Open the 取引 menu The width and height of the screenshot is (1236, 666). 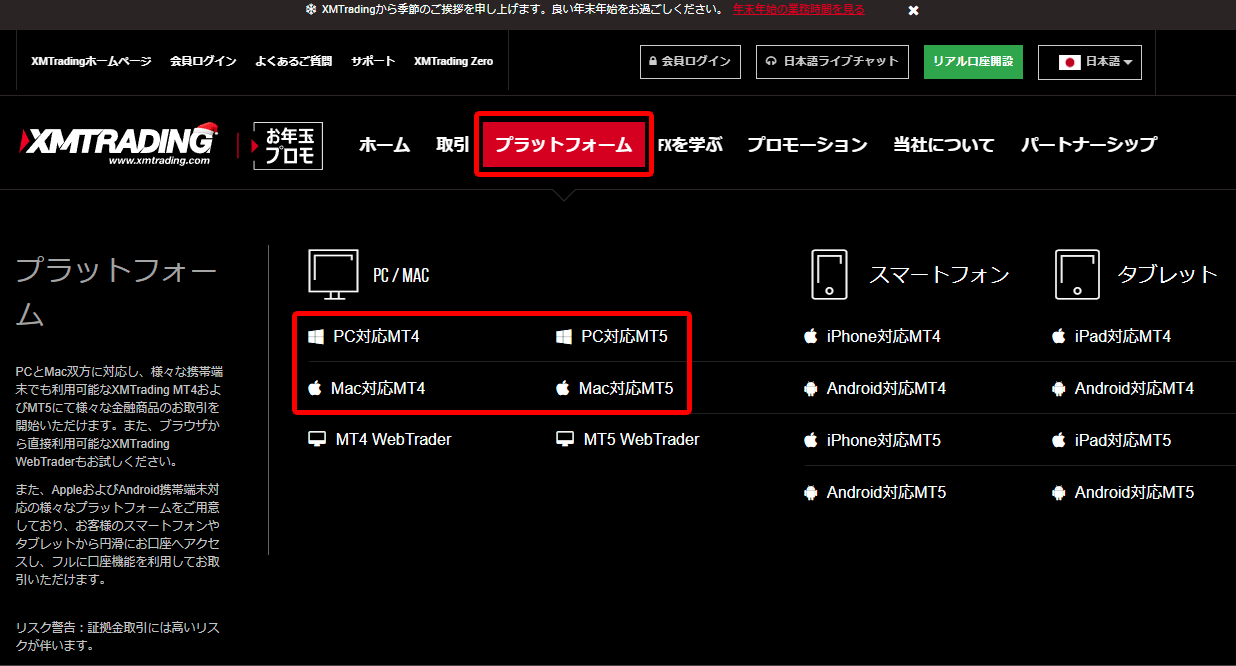(x=452, y=144)
